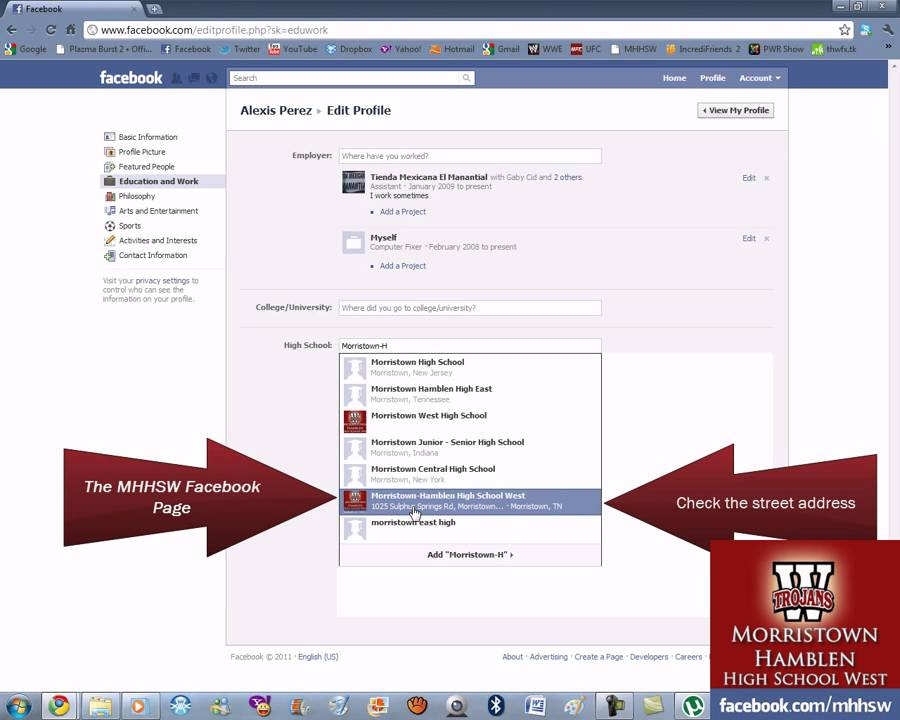
Task: Open the Yahoo! bookmark
Action: click(401, 49)
